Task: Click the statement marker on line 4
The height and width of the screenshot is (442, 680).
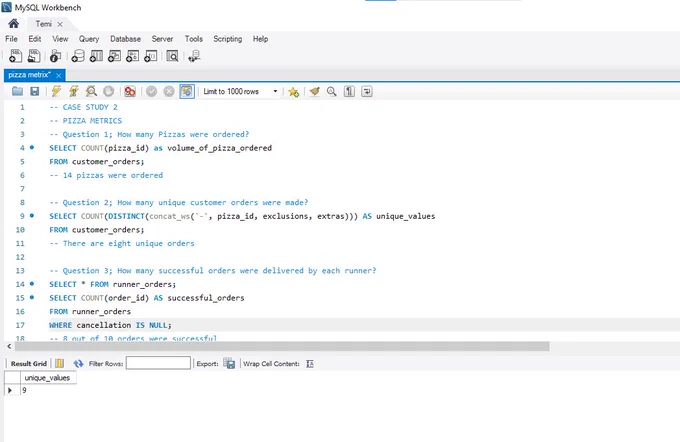Action: click(32, 147)
